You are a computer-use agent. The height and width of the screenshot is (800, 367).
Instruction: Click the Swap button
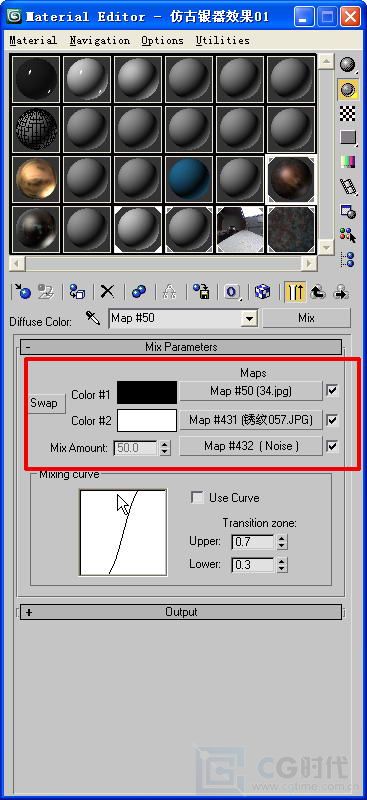[46, 403]
